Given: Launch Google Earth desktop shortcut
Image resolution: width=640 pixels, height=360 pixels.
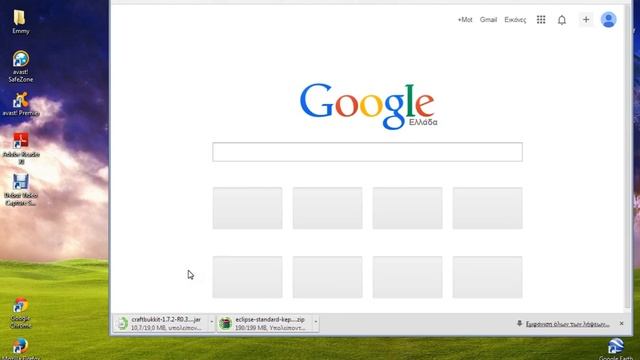Looking at the screenshot, I should click(616, 349).
